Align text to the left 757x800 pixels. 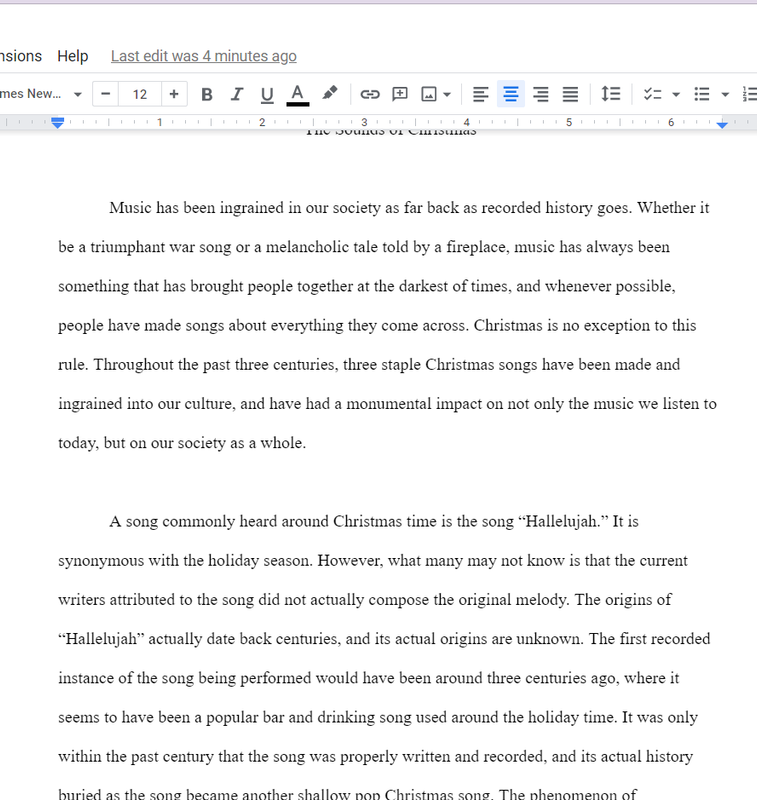tap(481, 94)
